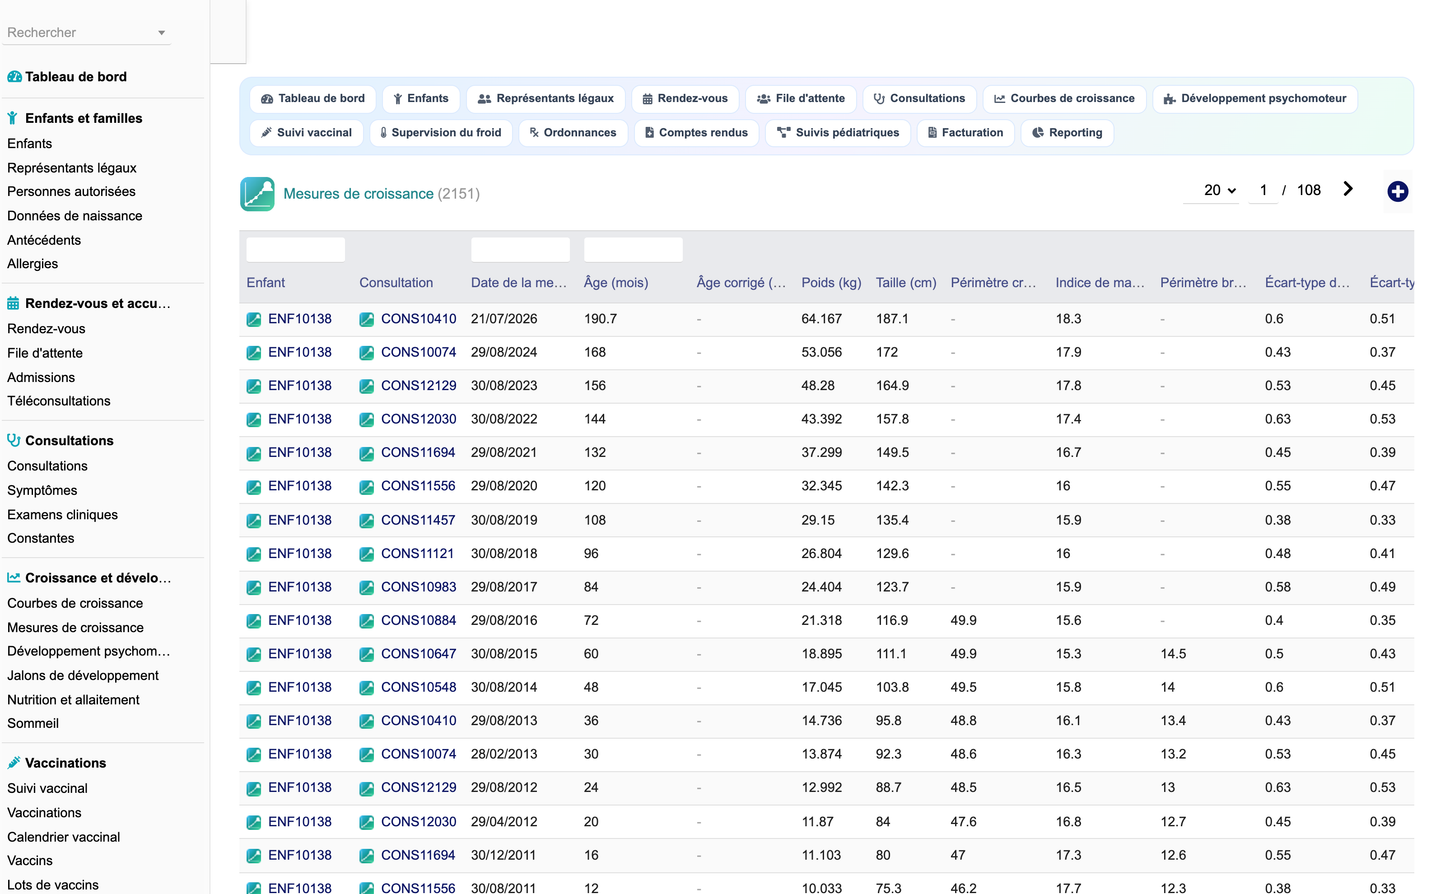This screenshot has height=894, width=1445.
Task: Open the Ordonnances tab
Action: 573,133
